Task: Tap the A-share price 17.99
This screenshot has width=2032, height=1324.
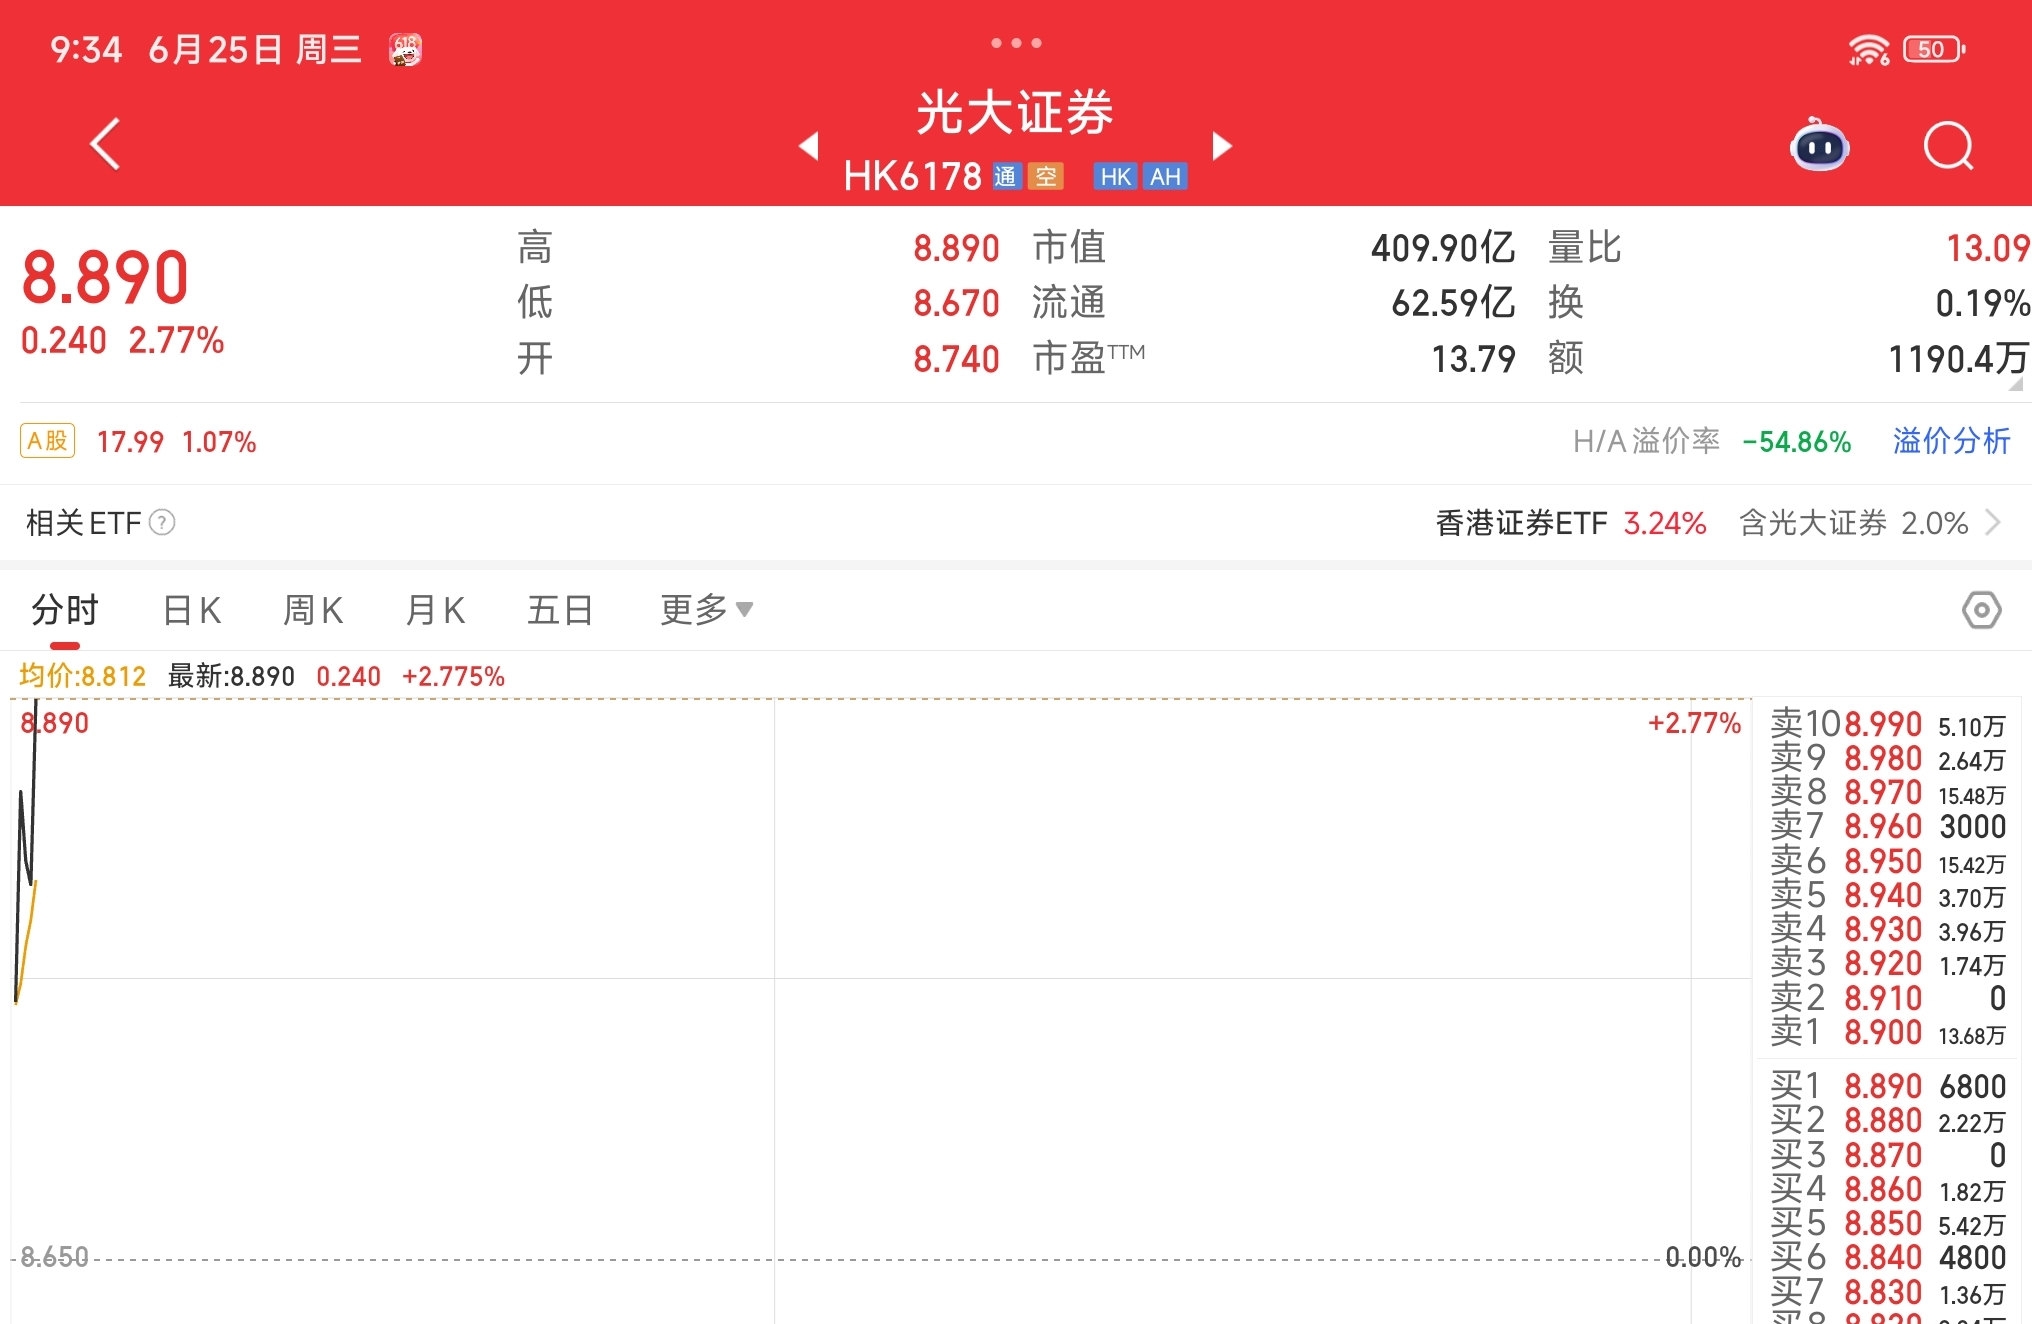Action: (x=130, y=442)
